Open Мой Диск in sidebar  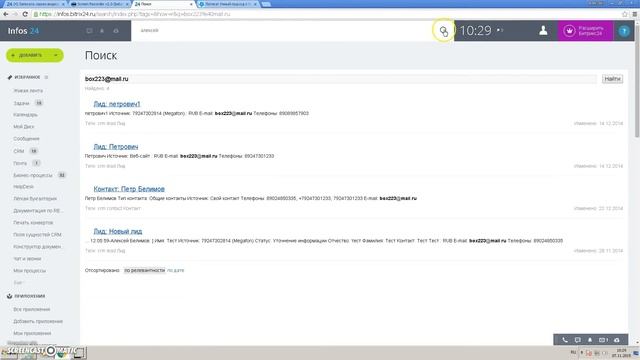[x=24, y=127]
